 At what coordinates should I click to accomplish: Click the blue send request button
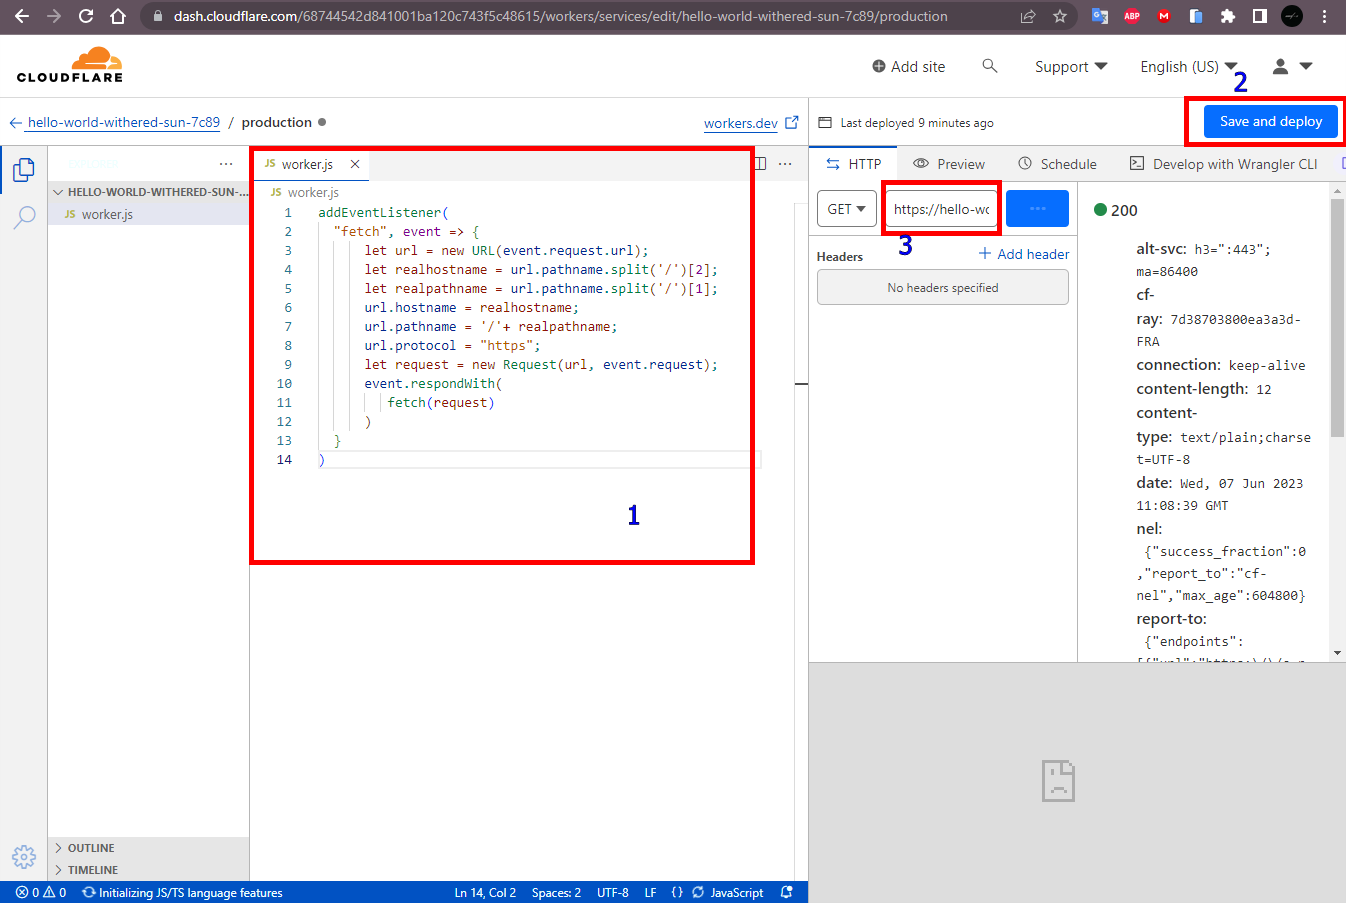(1037, 209)
